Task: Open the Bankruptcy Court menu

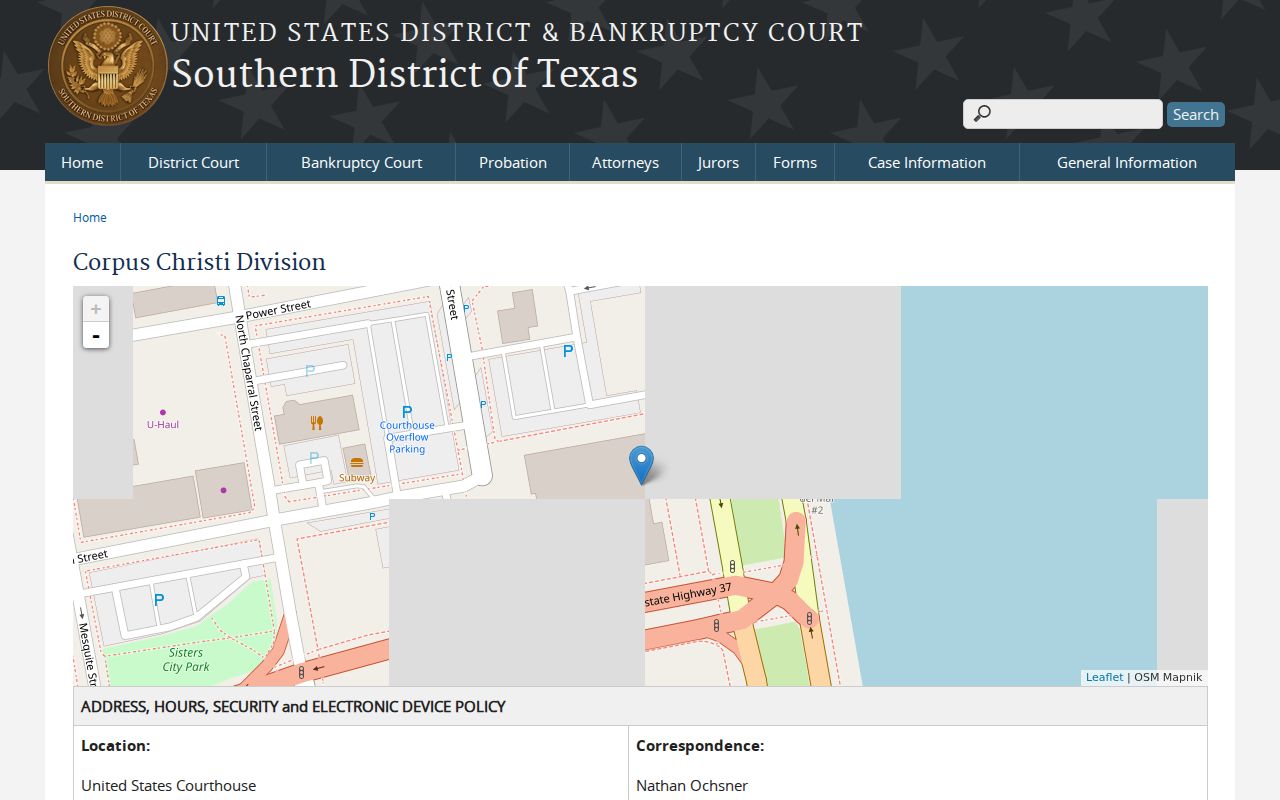Action: click(361, 162)
